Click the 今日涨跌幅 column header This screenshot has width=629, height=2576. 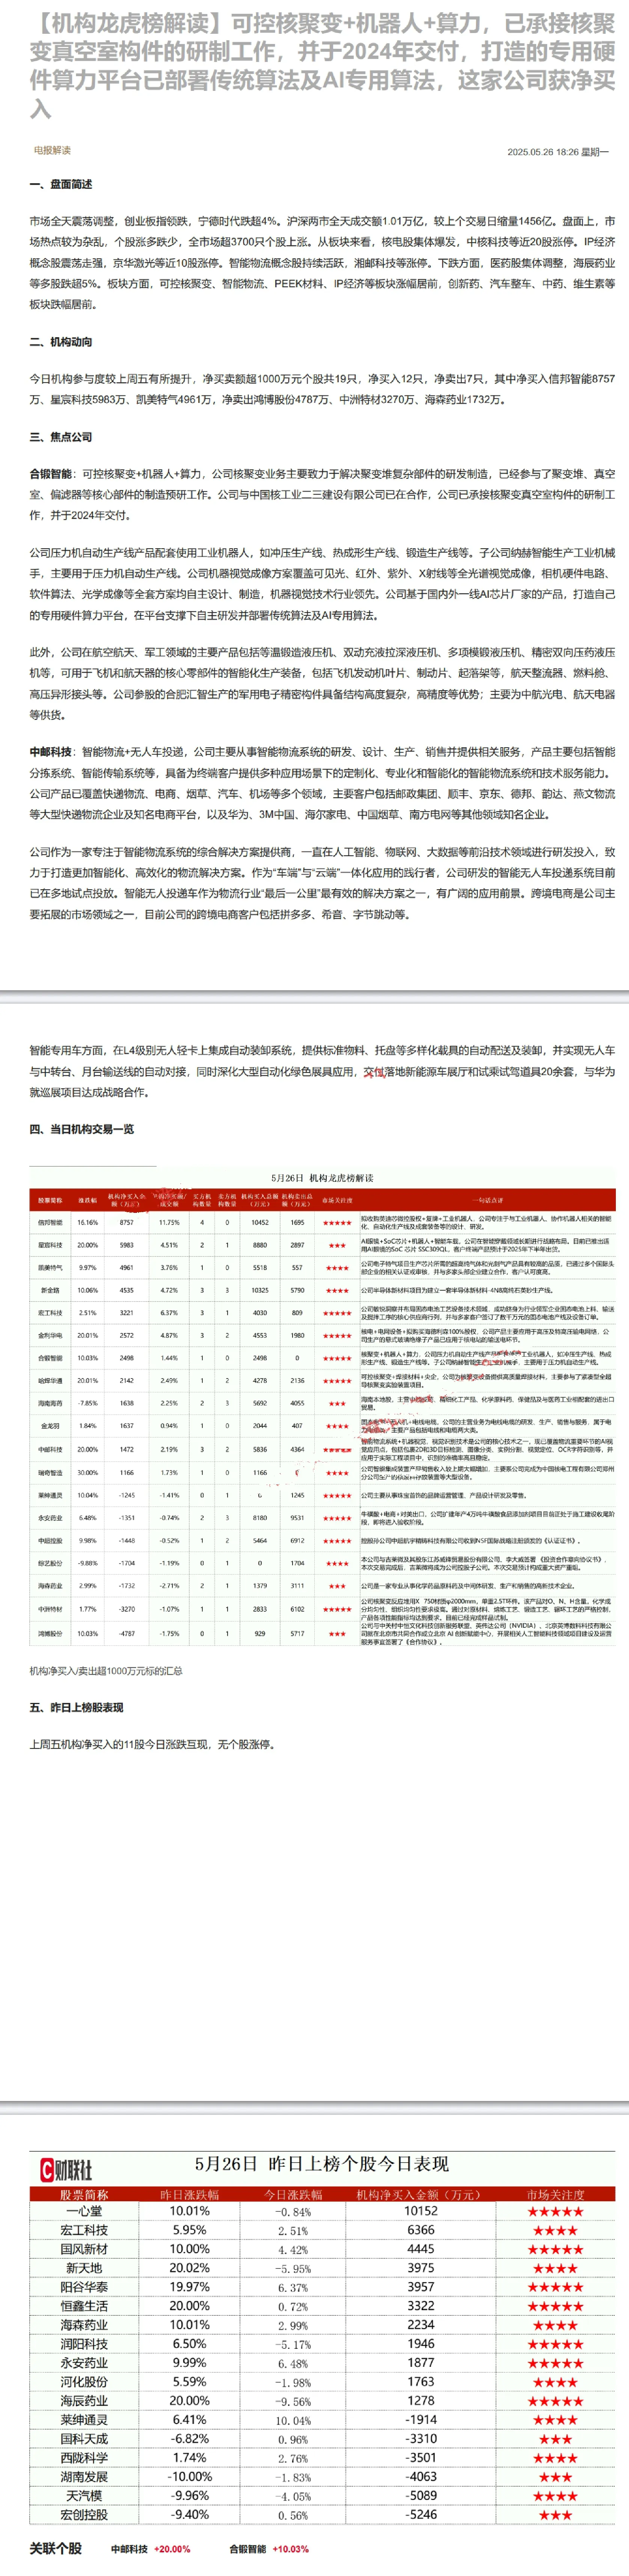pos(293,2194)
